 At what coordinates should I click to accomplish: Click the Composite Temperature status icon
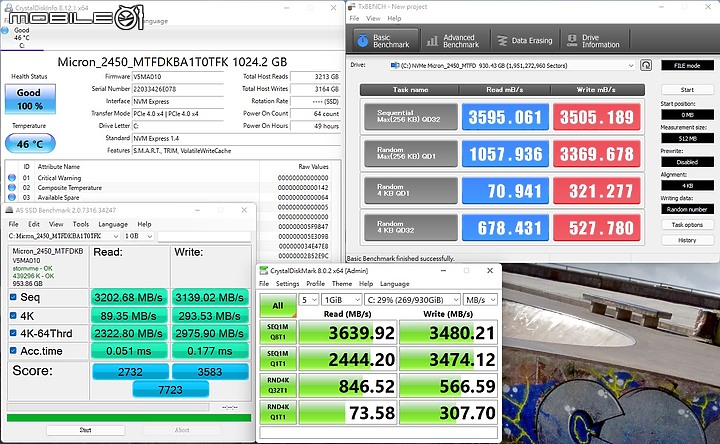click(11, 187)
